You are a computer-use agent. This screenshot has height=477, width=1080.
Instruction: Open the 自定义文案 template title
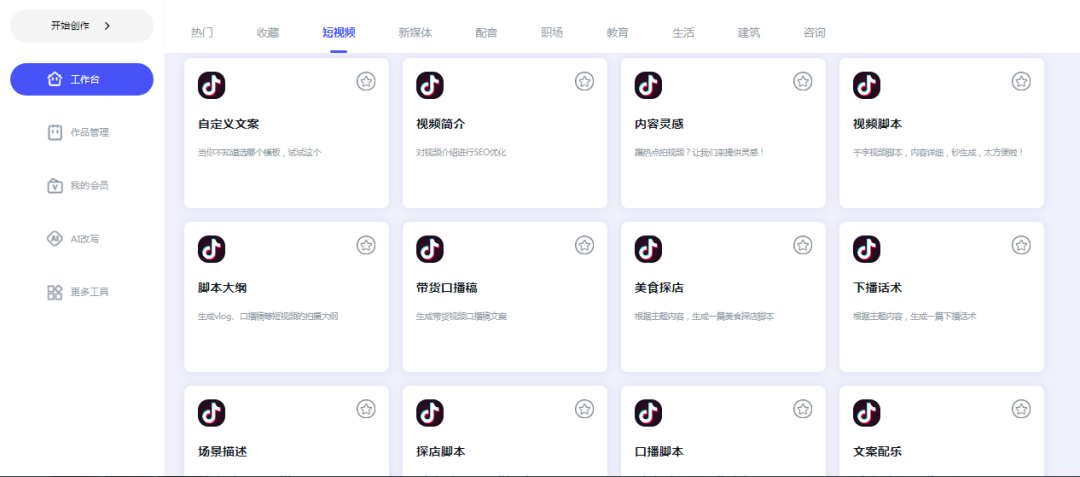(x=229, y=125)
